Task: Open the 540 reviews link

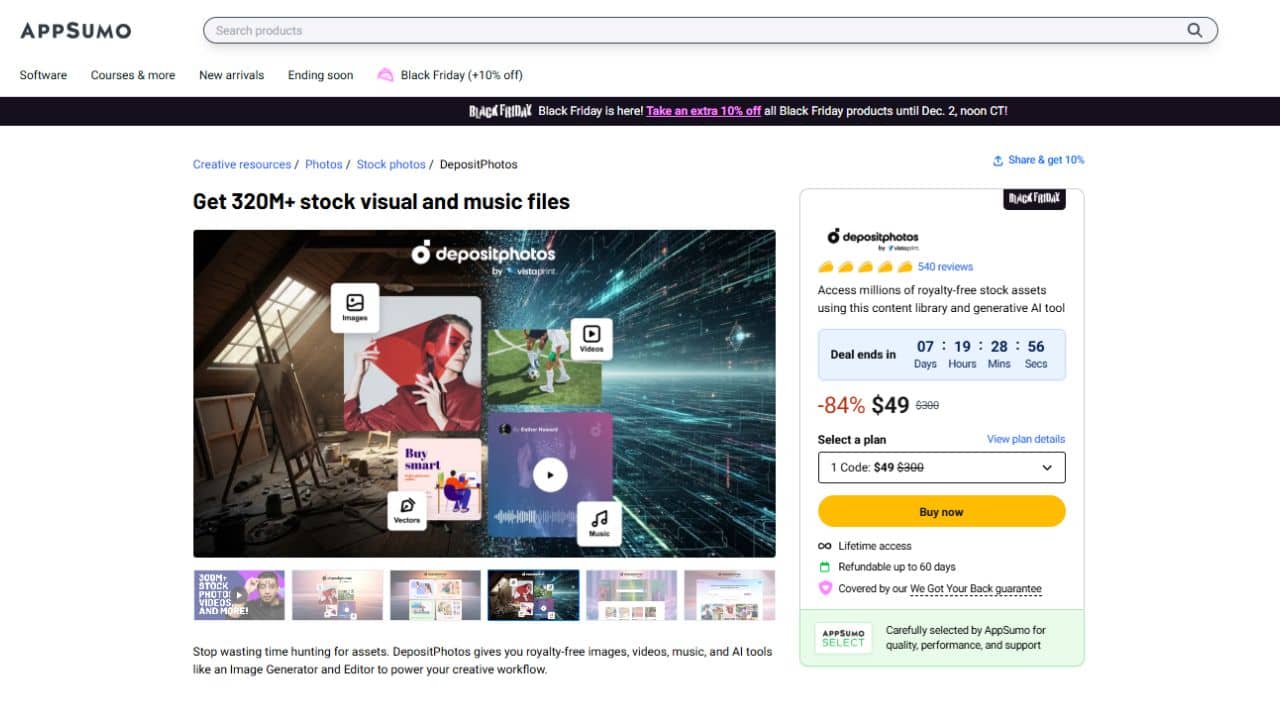Action: [x=945, y=267]
